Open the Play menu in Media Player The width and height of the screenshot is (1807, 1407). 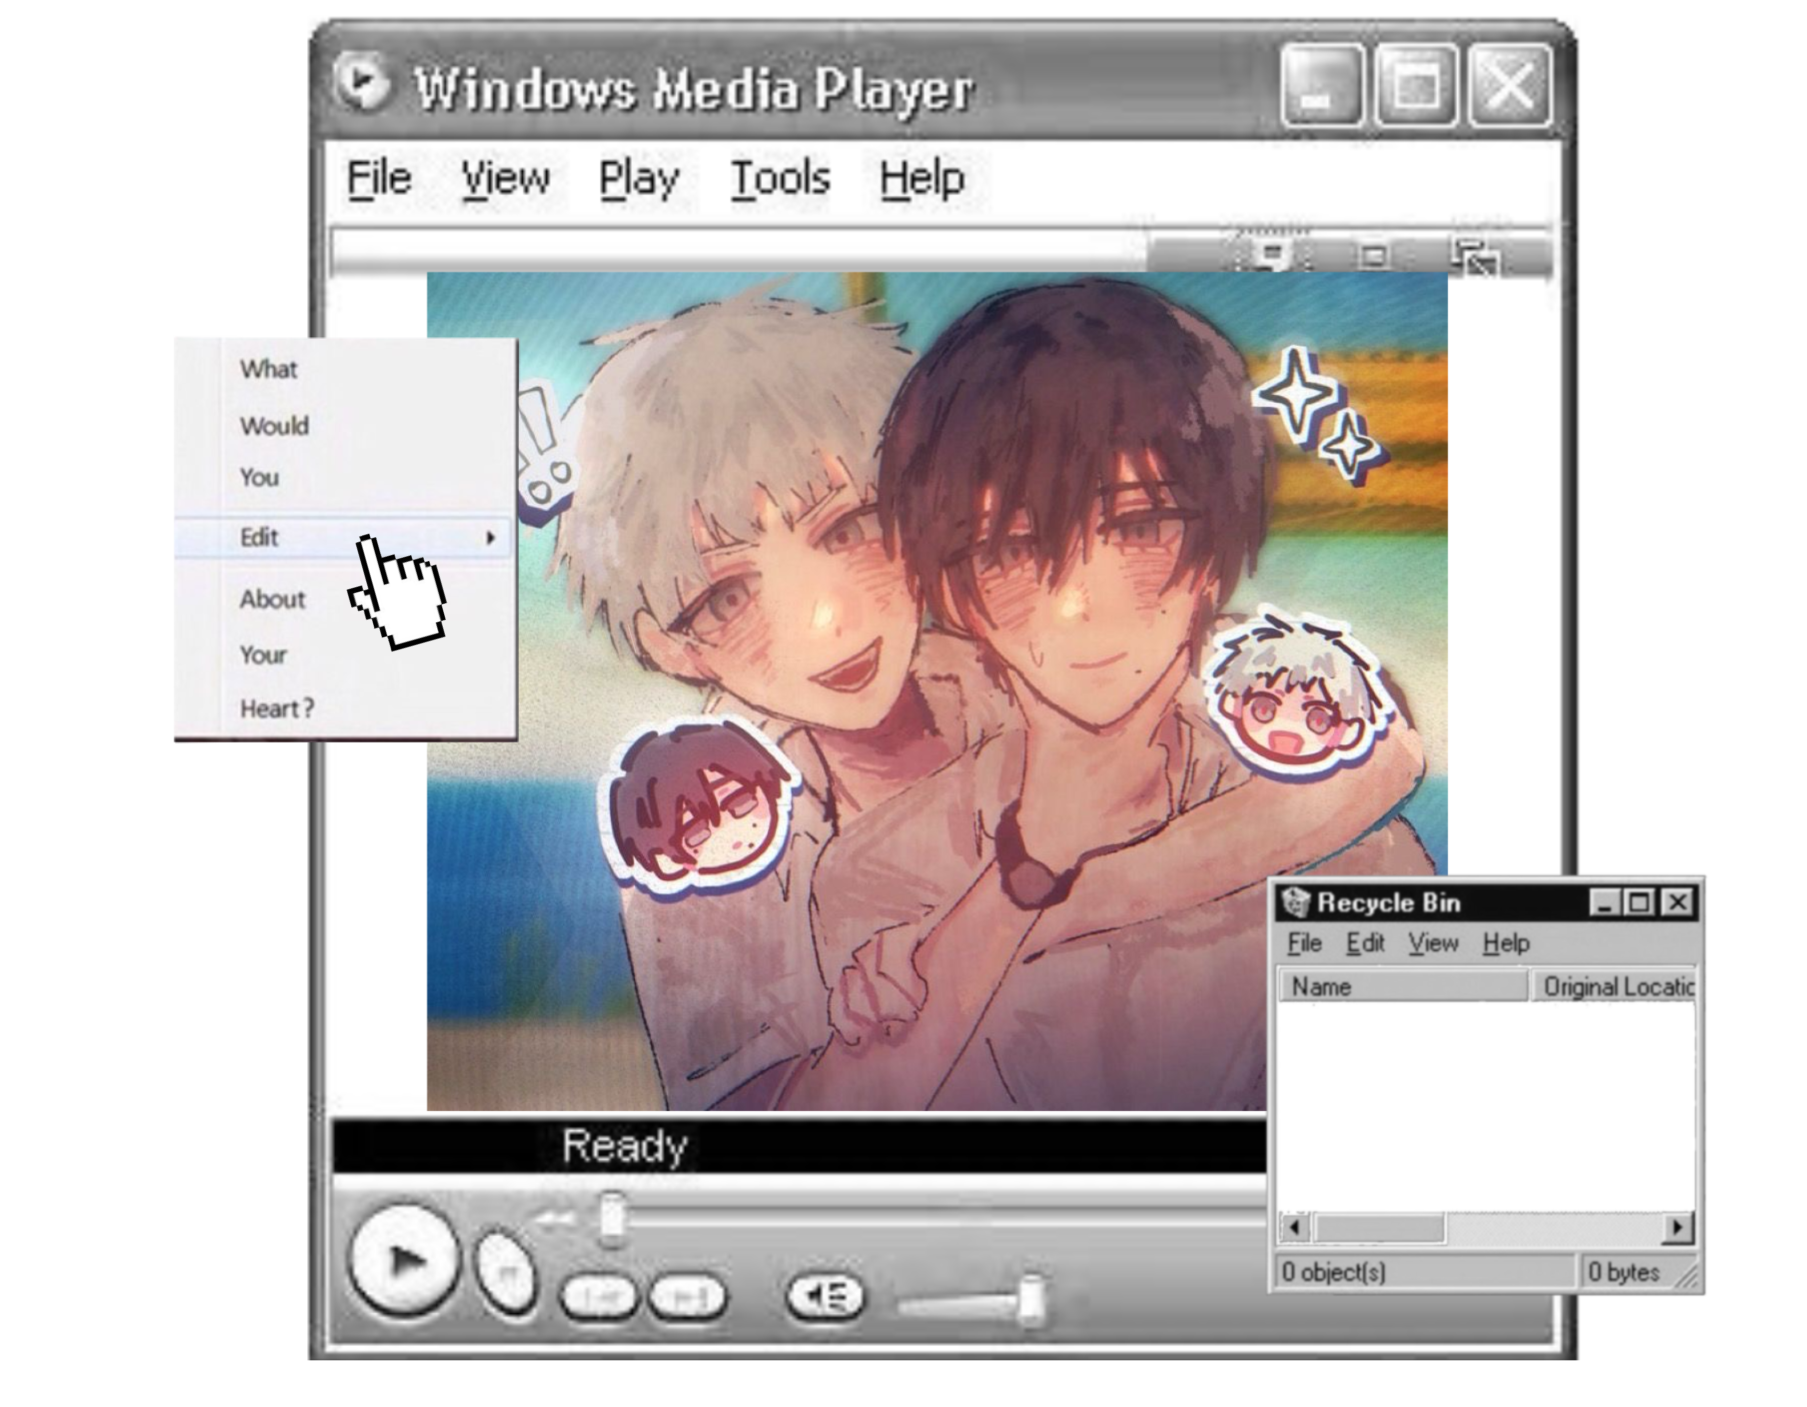click(638, 179)
